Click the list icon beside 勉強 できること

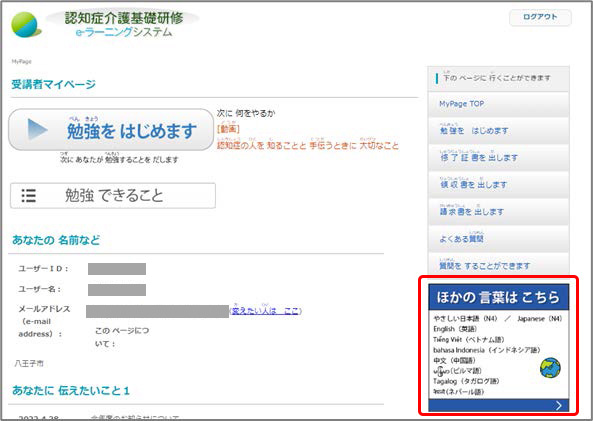click(x=29, y=196)
